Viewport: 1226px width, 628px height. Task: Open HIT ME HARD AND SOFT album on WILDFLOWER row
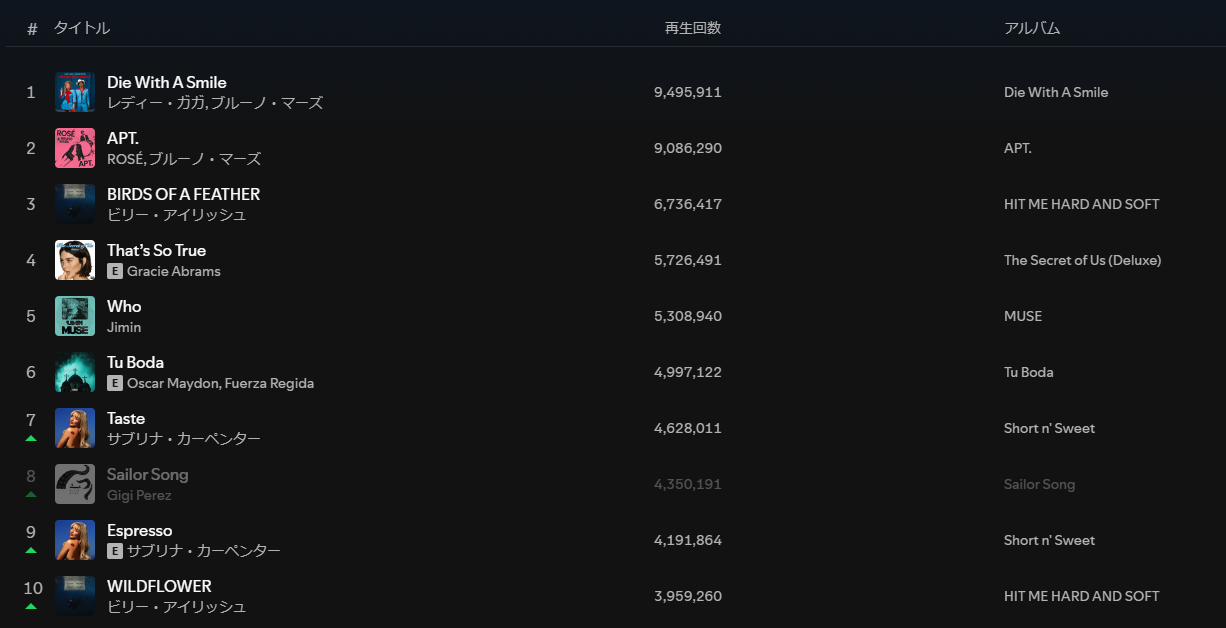coord(1082,596)
